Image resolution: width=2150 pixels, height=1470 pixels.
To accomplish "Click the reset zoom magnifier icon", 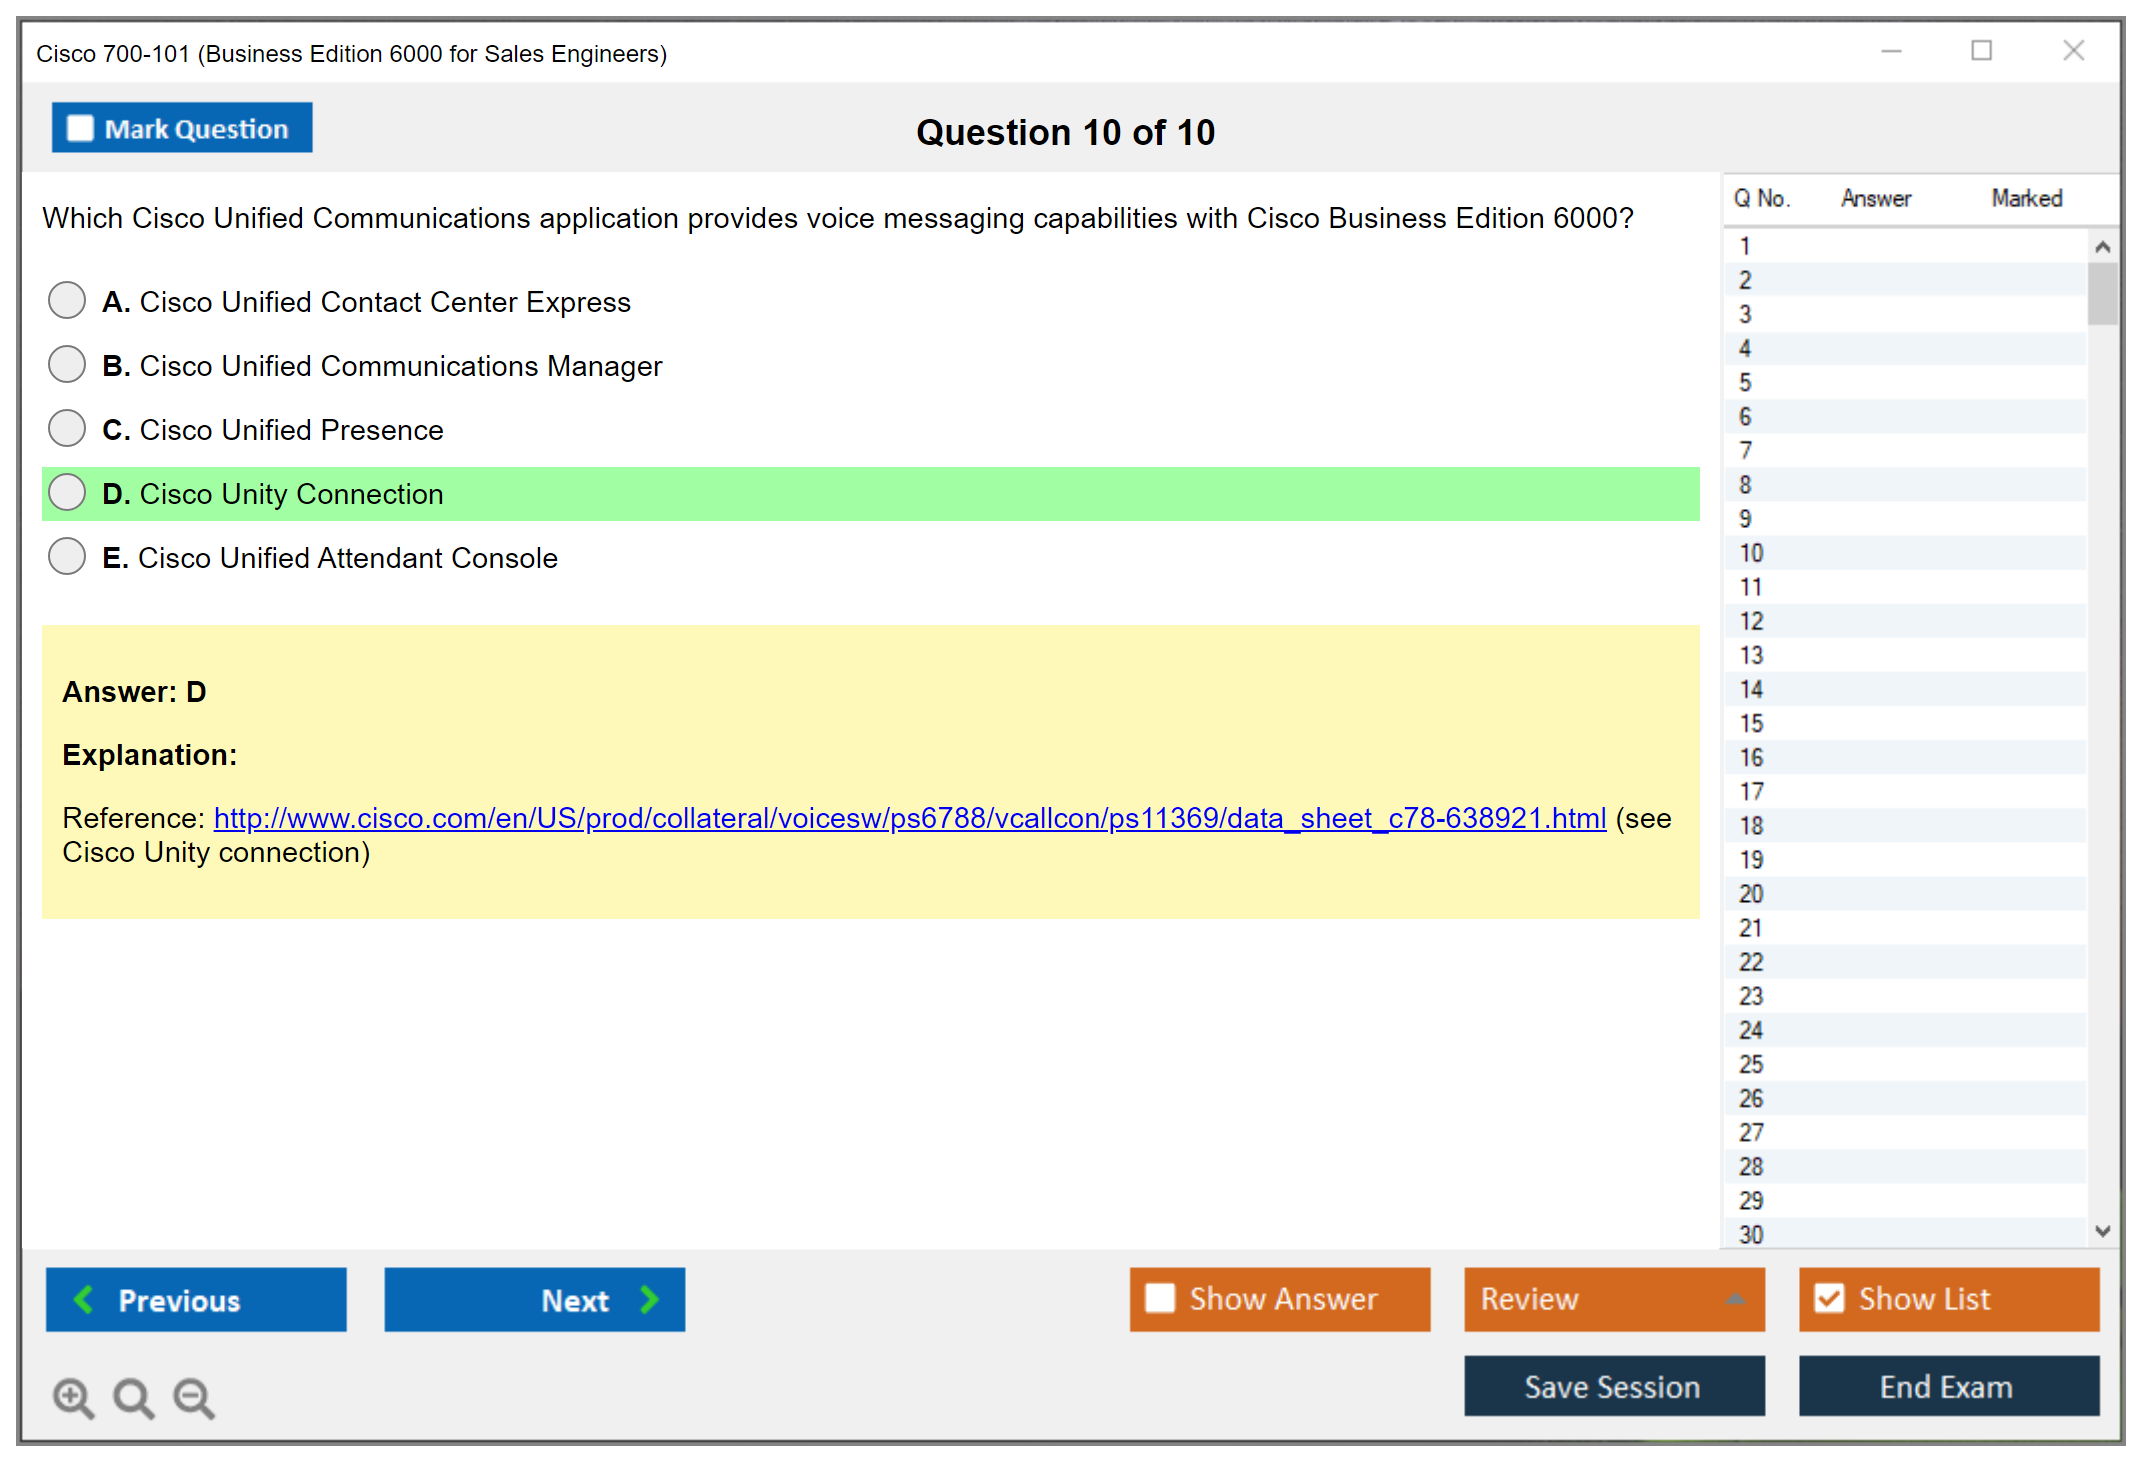I will [x=133, y=1397].
